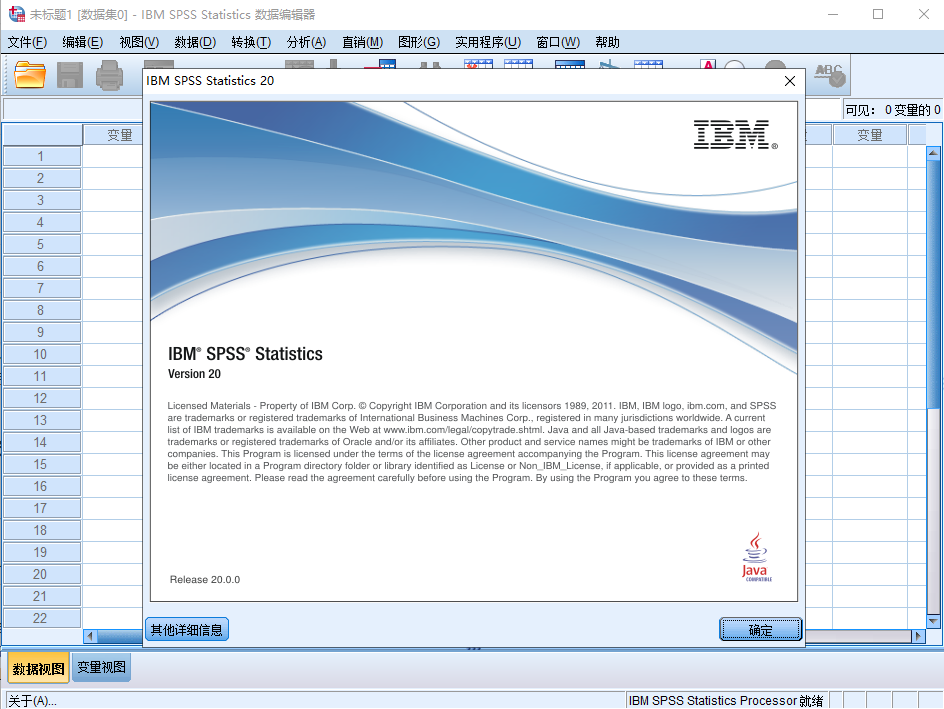Click the 其他详细信息 button
The width and height of the screenshot is (944, 709).
(x=186, y=630)
